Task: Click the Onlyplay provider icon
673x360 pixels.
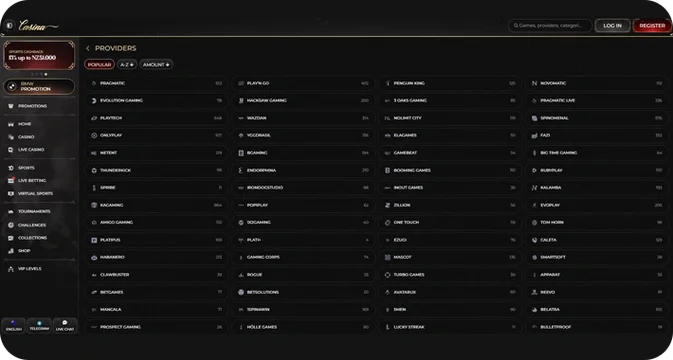Action: (94, 135)
